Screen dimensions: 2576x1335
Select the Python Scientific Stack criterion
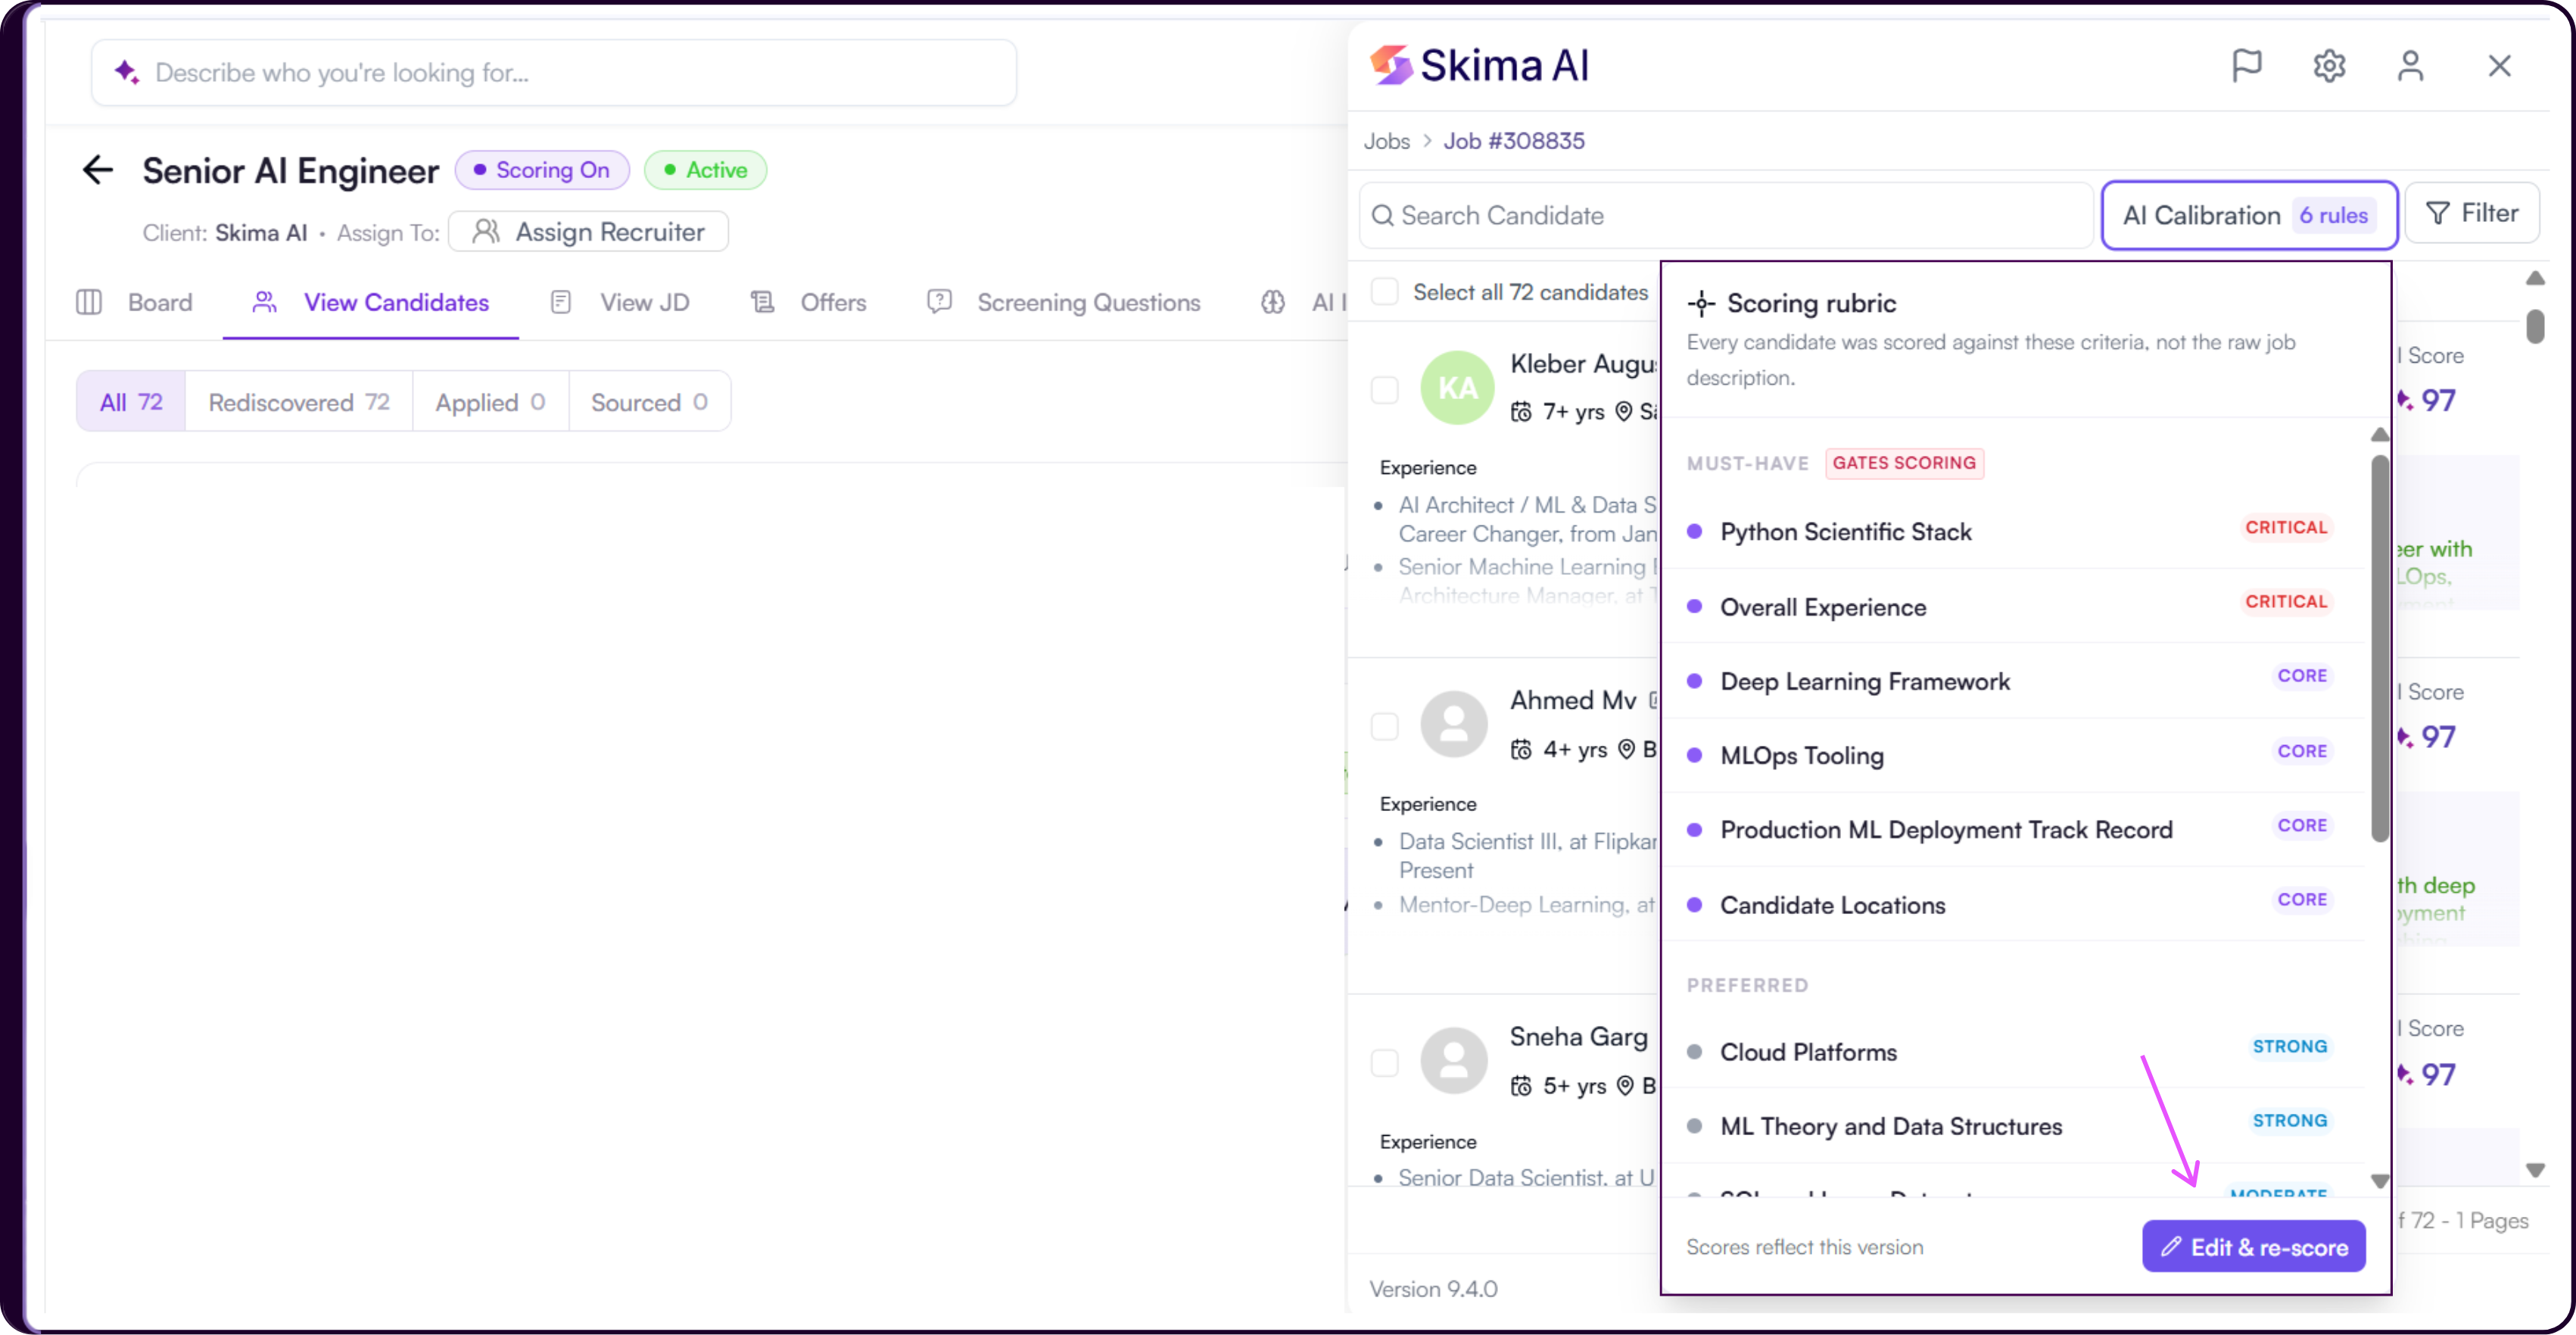(x=2012, y=531)
